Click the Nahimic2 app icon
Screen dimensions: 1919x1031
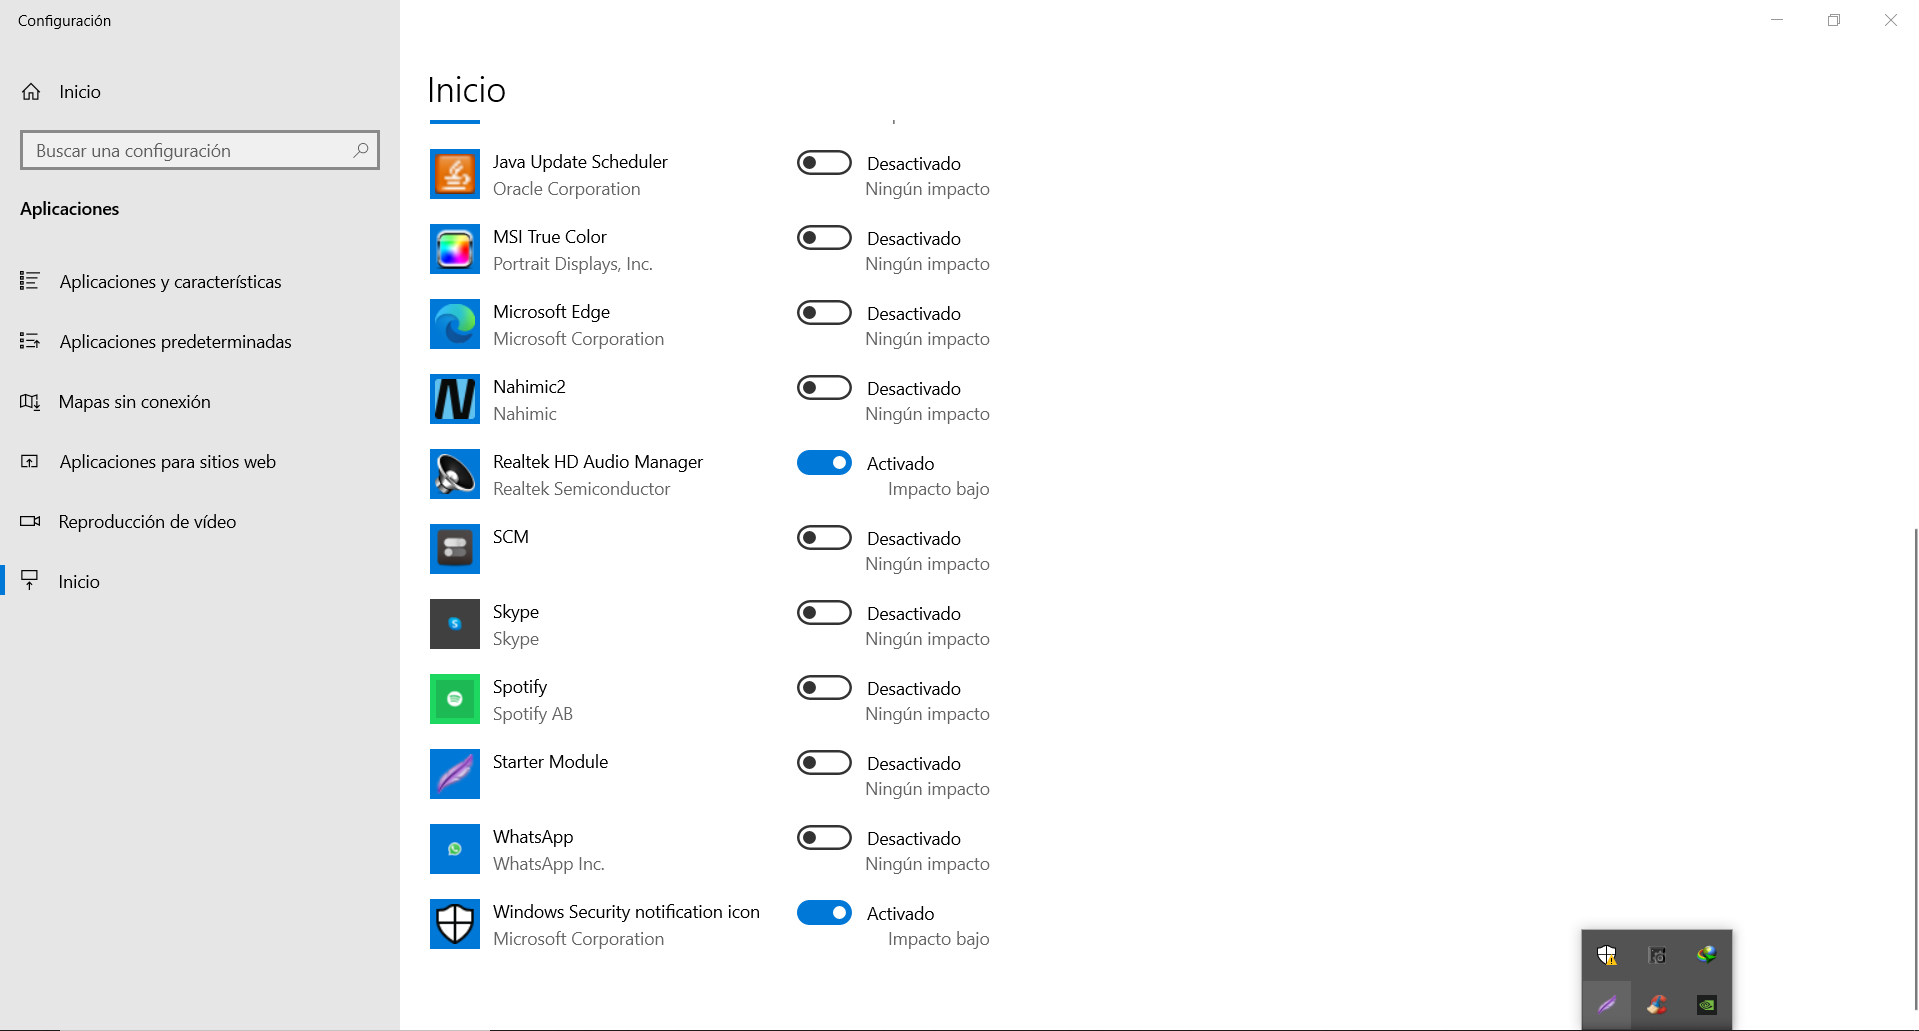coord(455,399)
